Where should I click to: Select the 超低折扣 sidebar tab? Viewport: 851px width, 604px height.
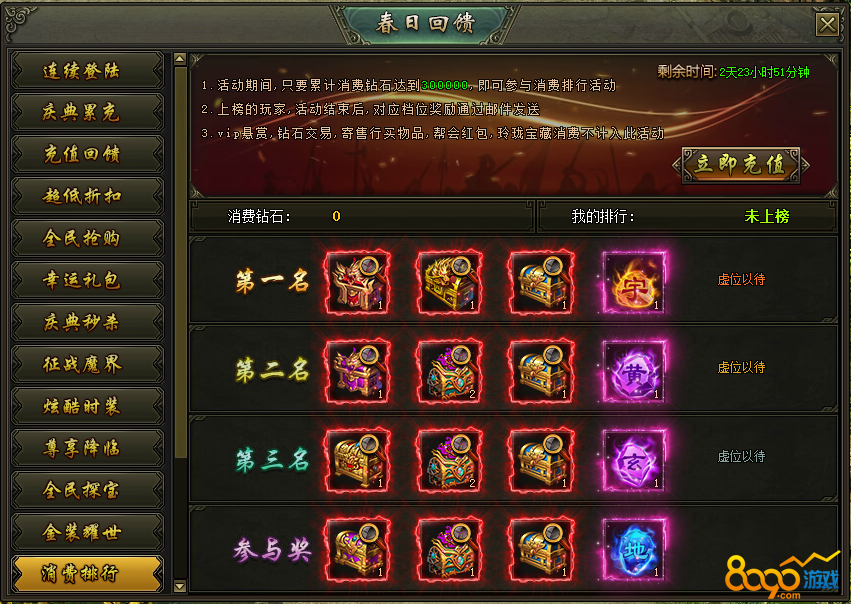87,196
